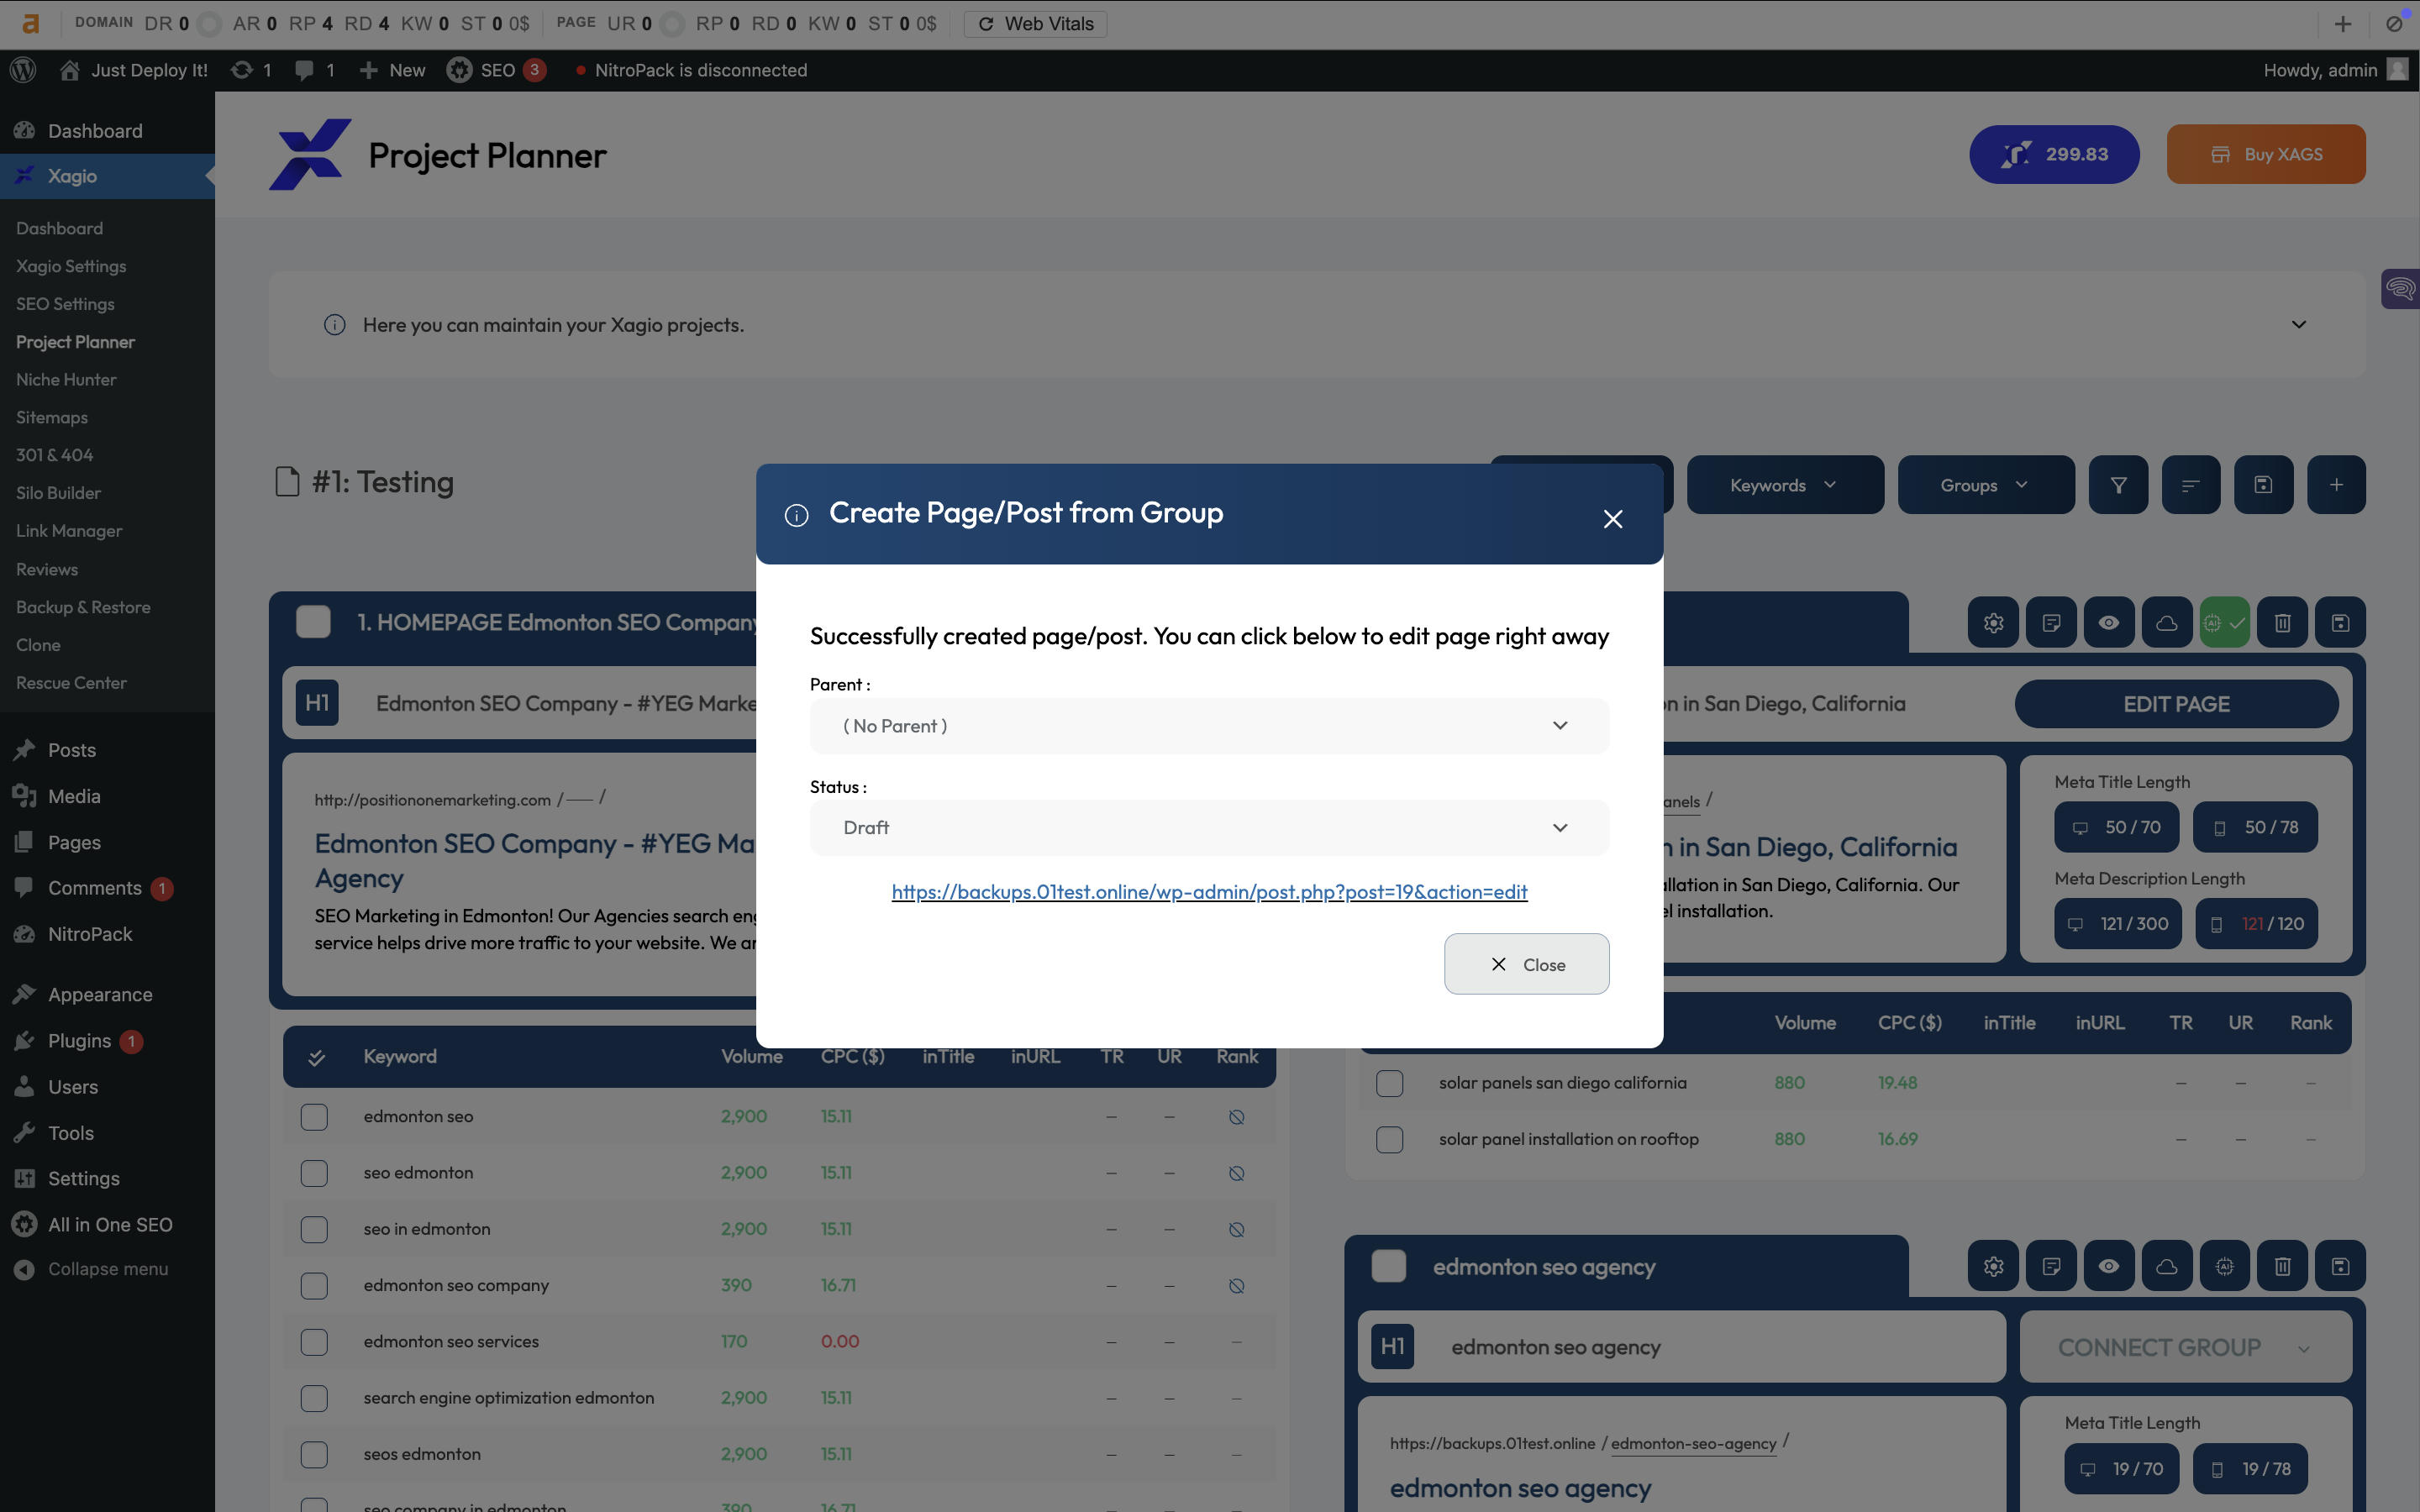The image size is (2420, 1512).
Task: Click the floating panel icon at right edge
Action: pyautogui.click(x=2400, y=290)
